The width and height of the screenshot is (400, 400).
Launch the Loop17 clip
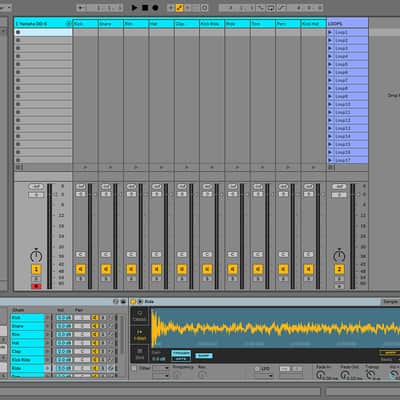coord(330,160)
